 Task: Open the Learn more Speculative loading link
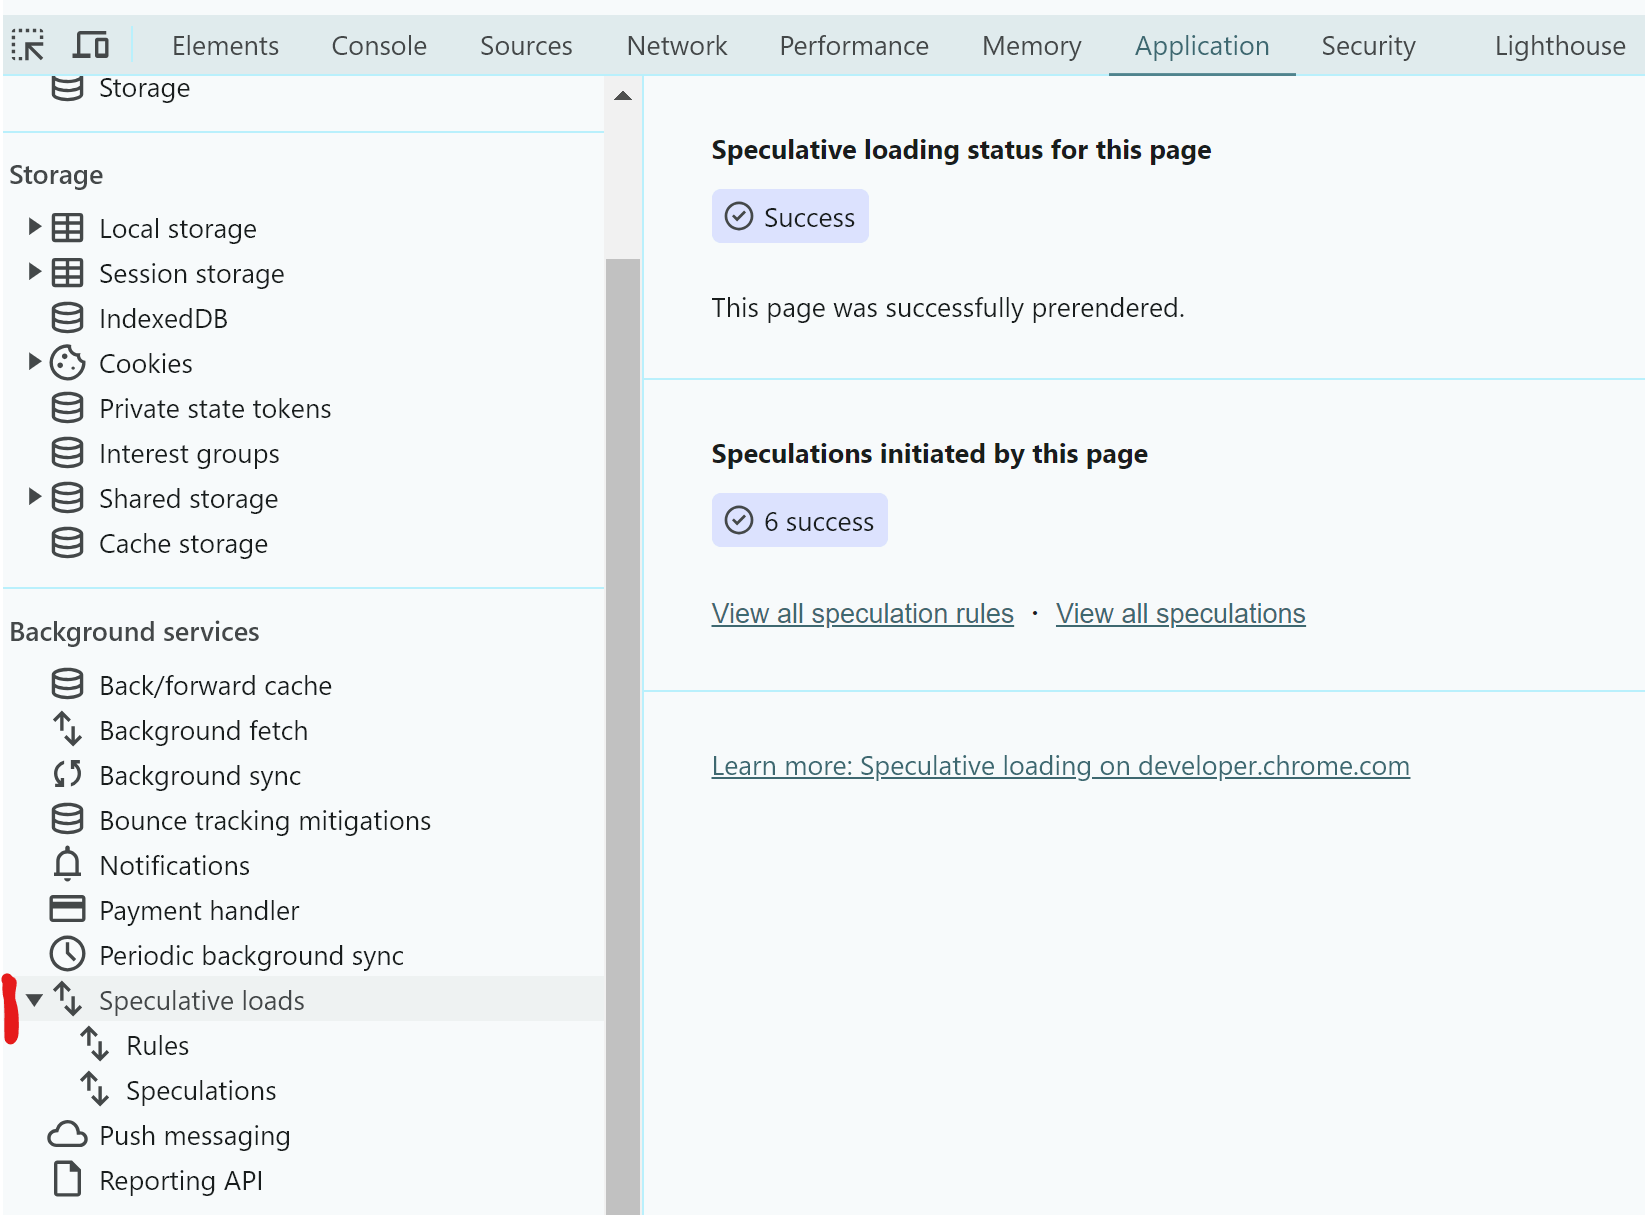click(x=1060, y=766)
